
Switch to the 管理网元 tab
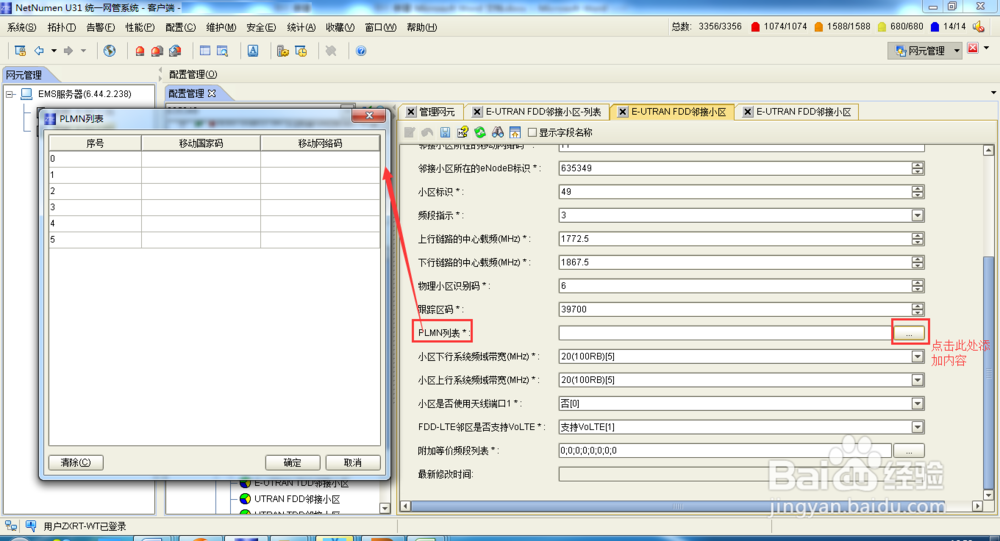(x=436, y=112)
